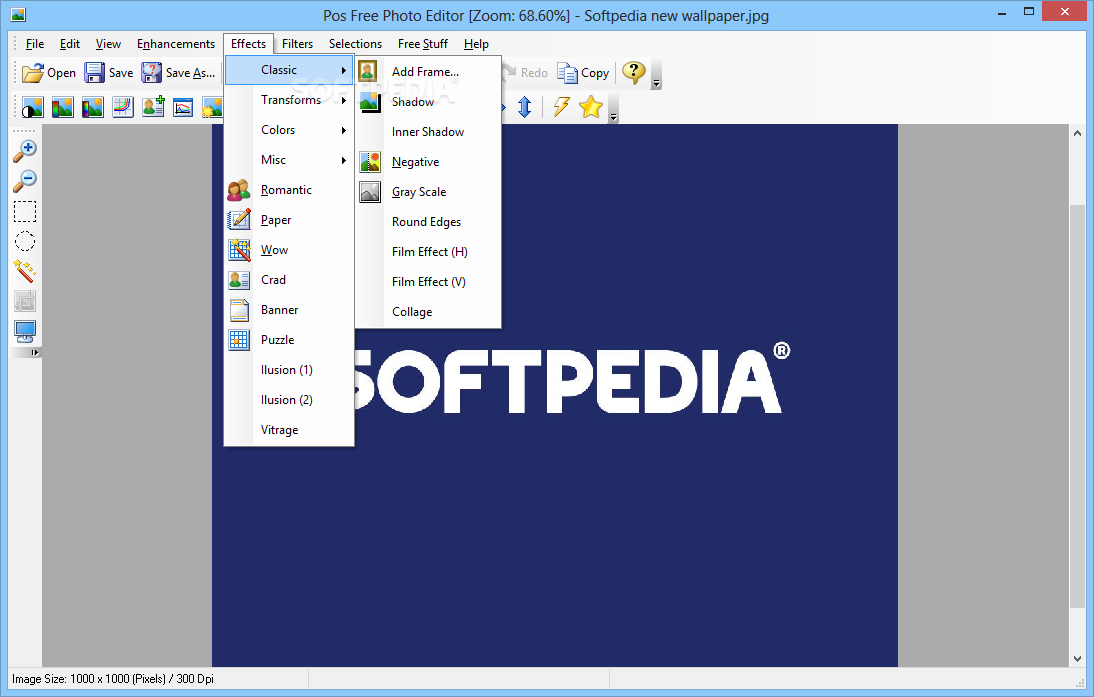Viewport: 1094px width, 697px height.
Task: Click the brightness/contrast half-circle image icon
Action: click(x=33, y=107)
